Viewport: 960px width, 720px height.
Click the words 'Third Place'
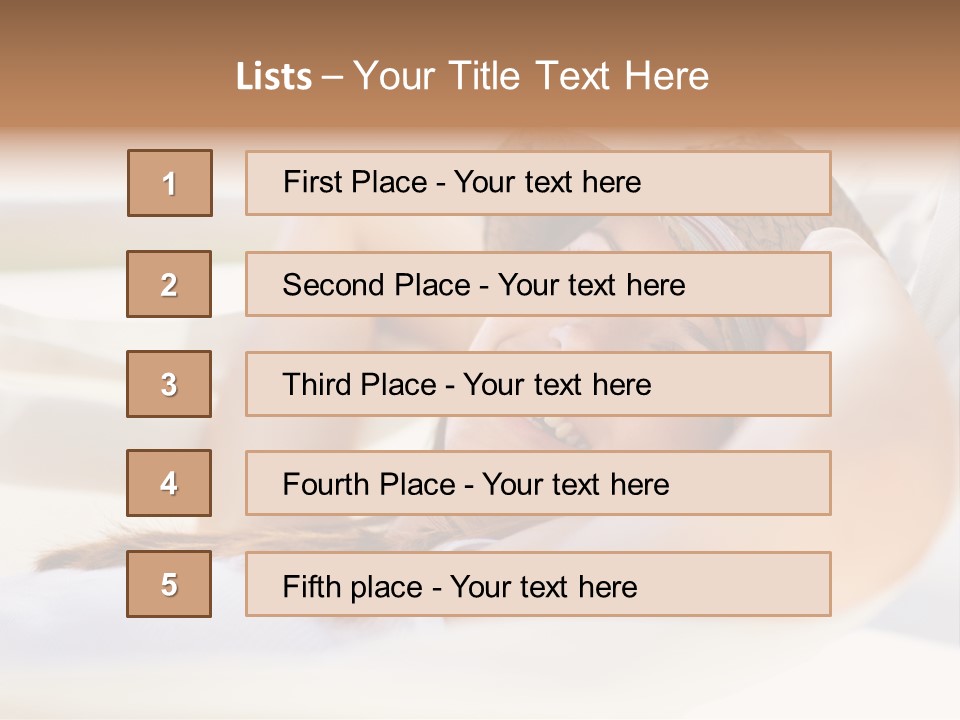tap(359, 385)
